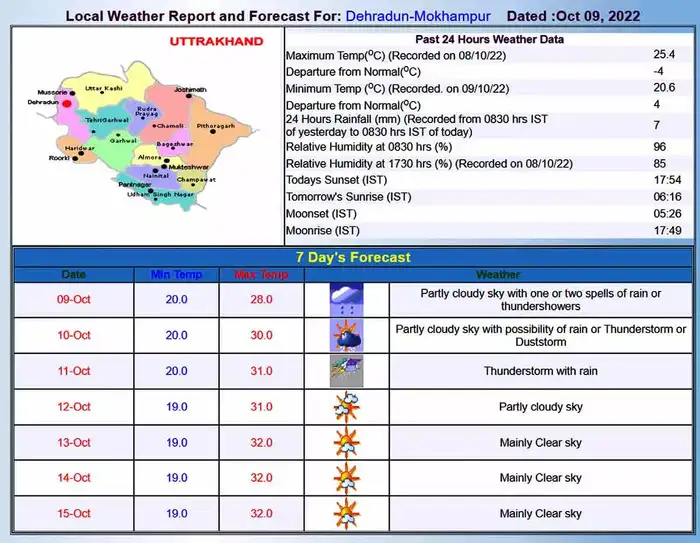Click the 14-Oct mainly clear sun icon
700x543 pixels.
coord(346,478)
